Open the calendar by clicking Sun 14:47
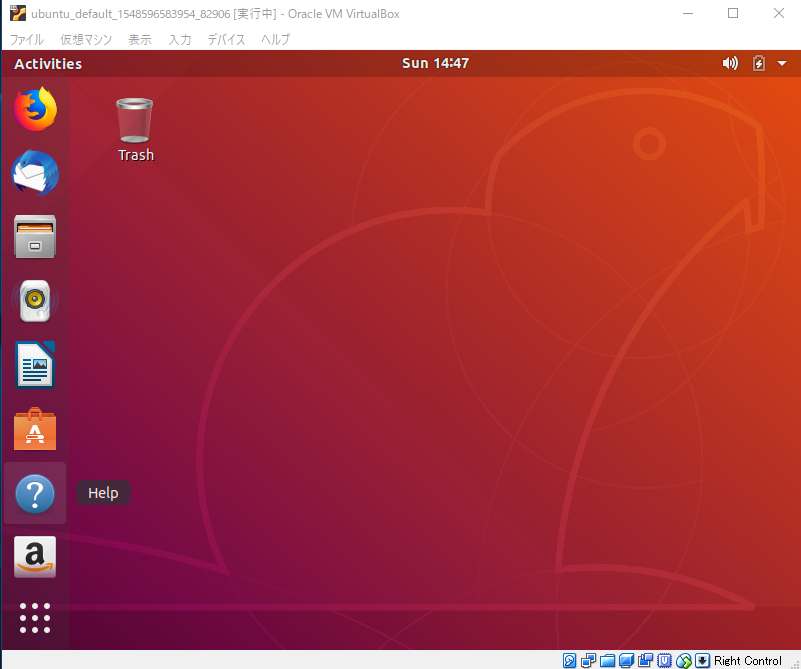Image resolution: width=801 pixels, height=669 pixels. tap(435, 62)
